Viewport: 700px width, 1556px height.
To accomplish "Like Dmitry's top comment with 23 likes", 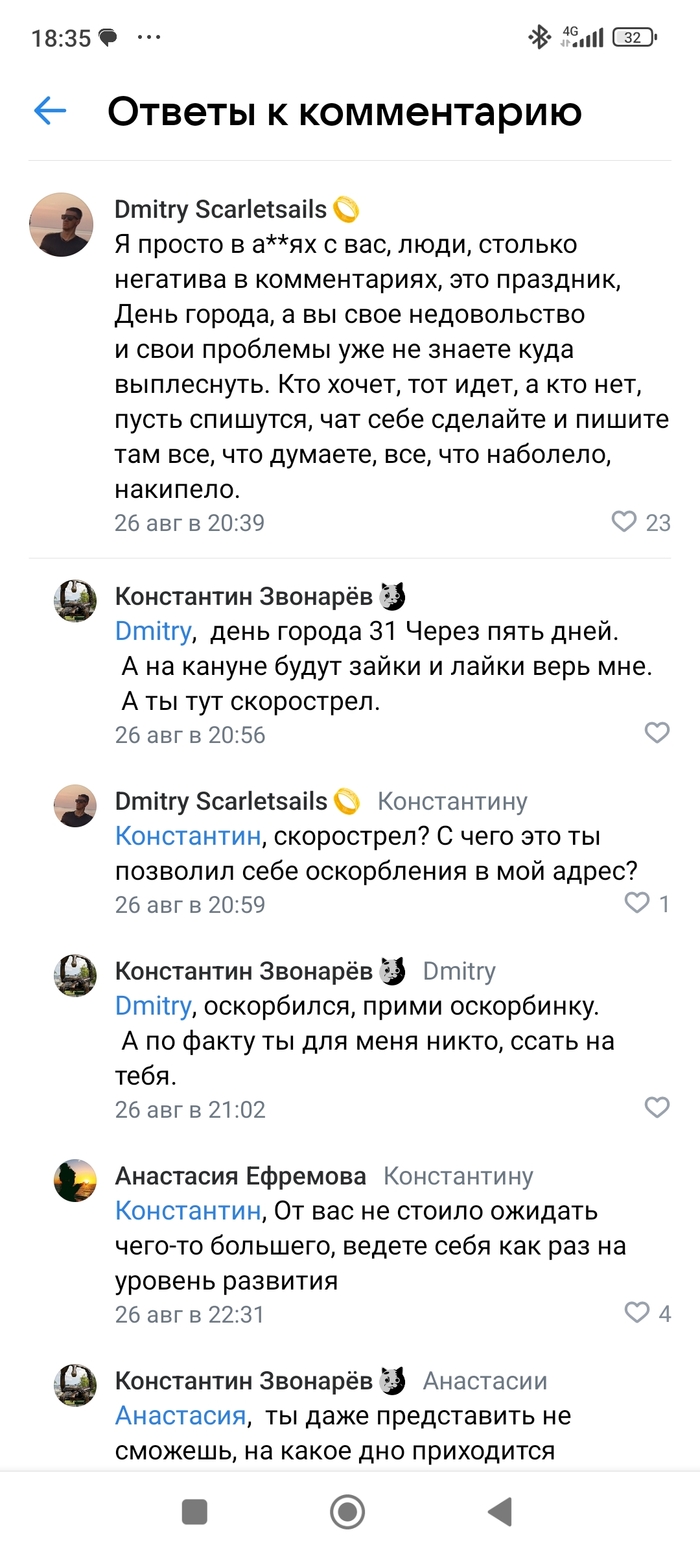I will pyautogui.click(x=624, y=521).
